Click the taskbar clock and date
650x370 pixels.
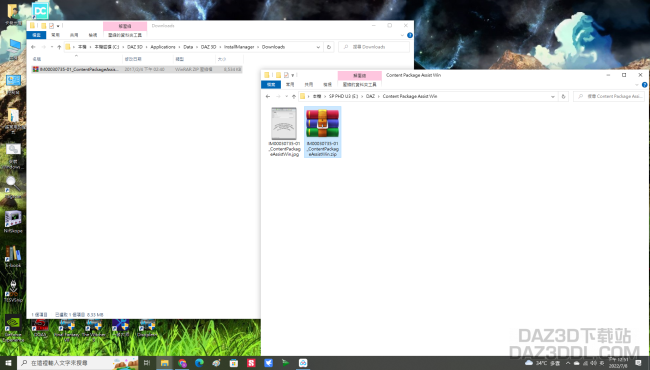618,363
